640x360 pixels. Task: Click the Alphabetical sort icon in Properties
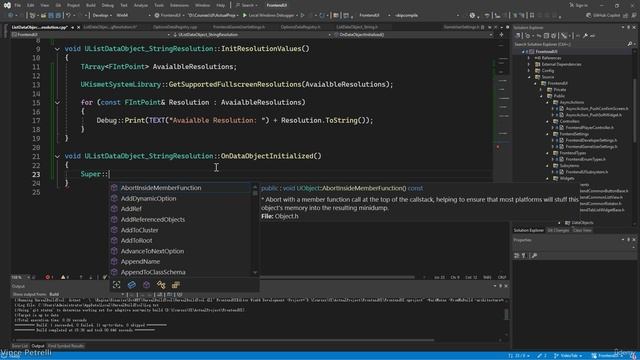524,256
